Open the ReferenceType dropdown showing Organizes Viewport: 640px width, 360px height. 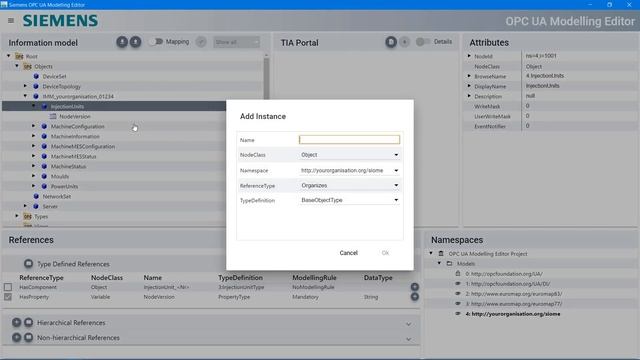click(349, 185)
